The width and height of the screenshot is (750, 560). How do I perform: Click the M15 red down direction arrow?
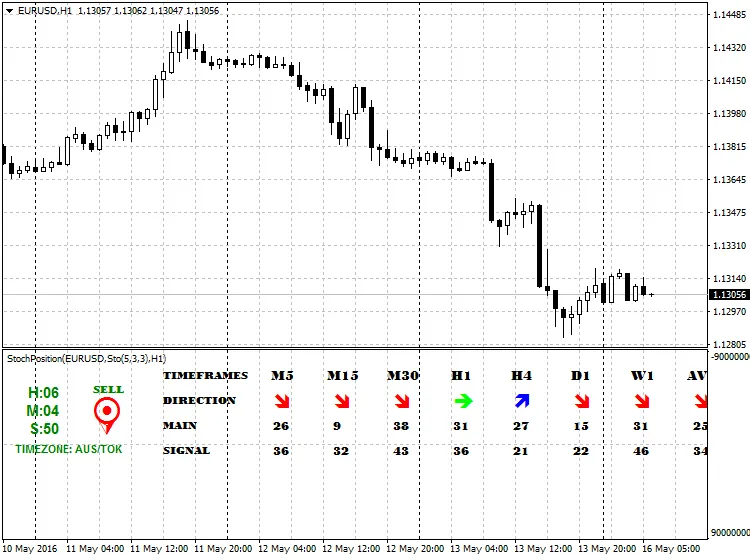(341, 401)
